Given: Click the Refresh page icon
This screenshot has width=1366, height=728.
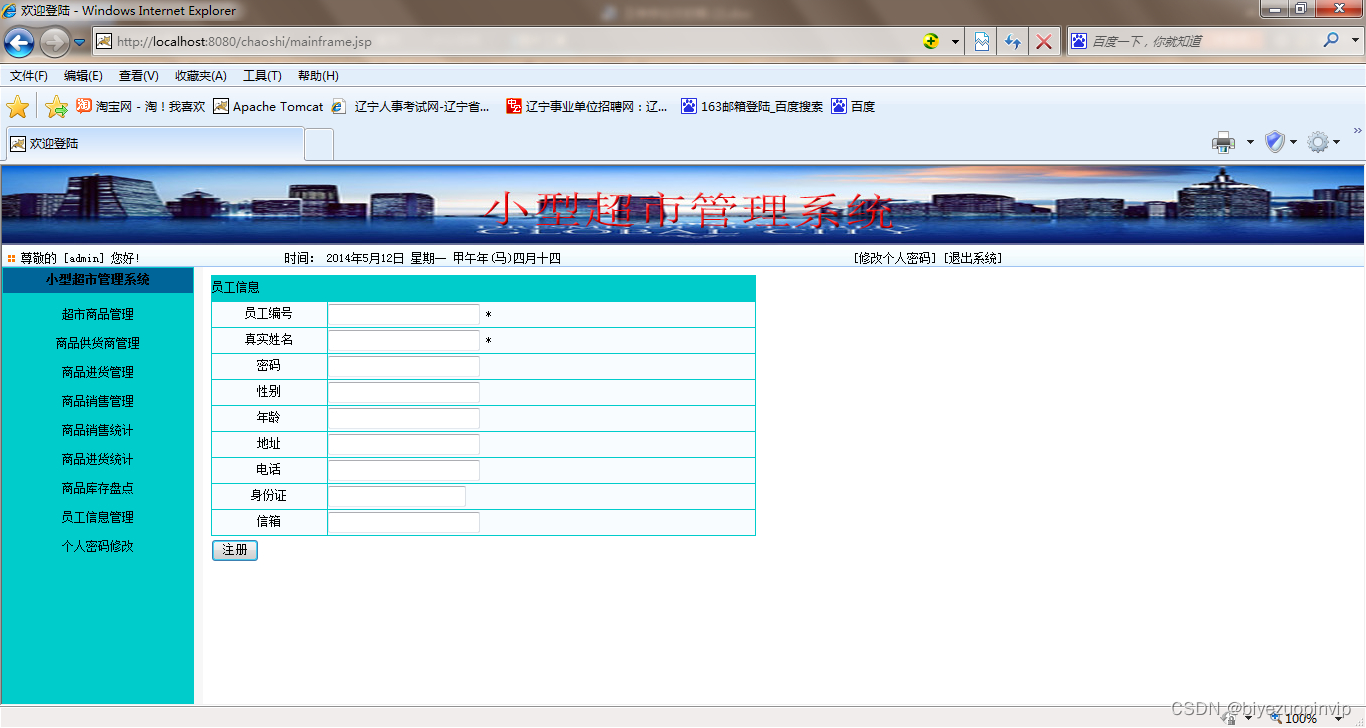Looking at the screenshot, I should pyautogui.click(x=1013, y=41).
